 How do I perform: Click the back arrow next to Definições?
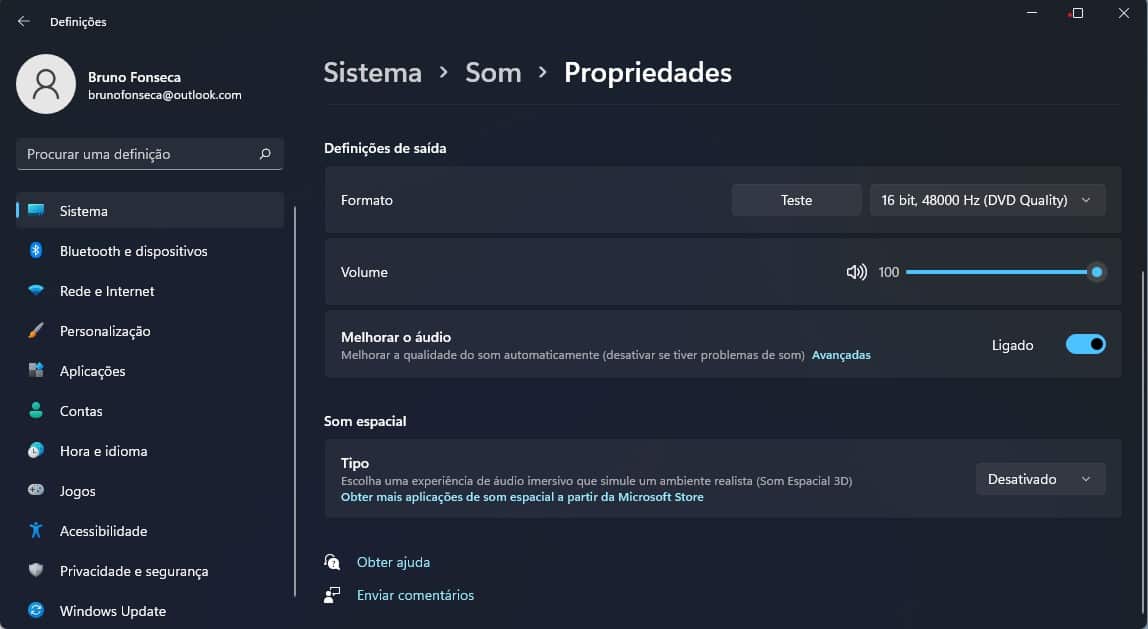coord(23,21)
